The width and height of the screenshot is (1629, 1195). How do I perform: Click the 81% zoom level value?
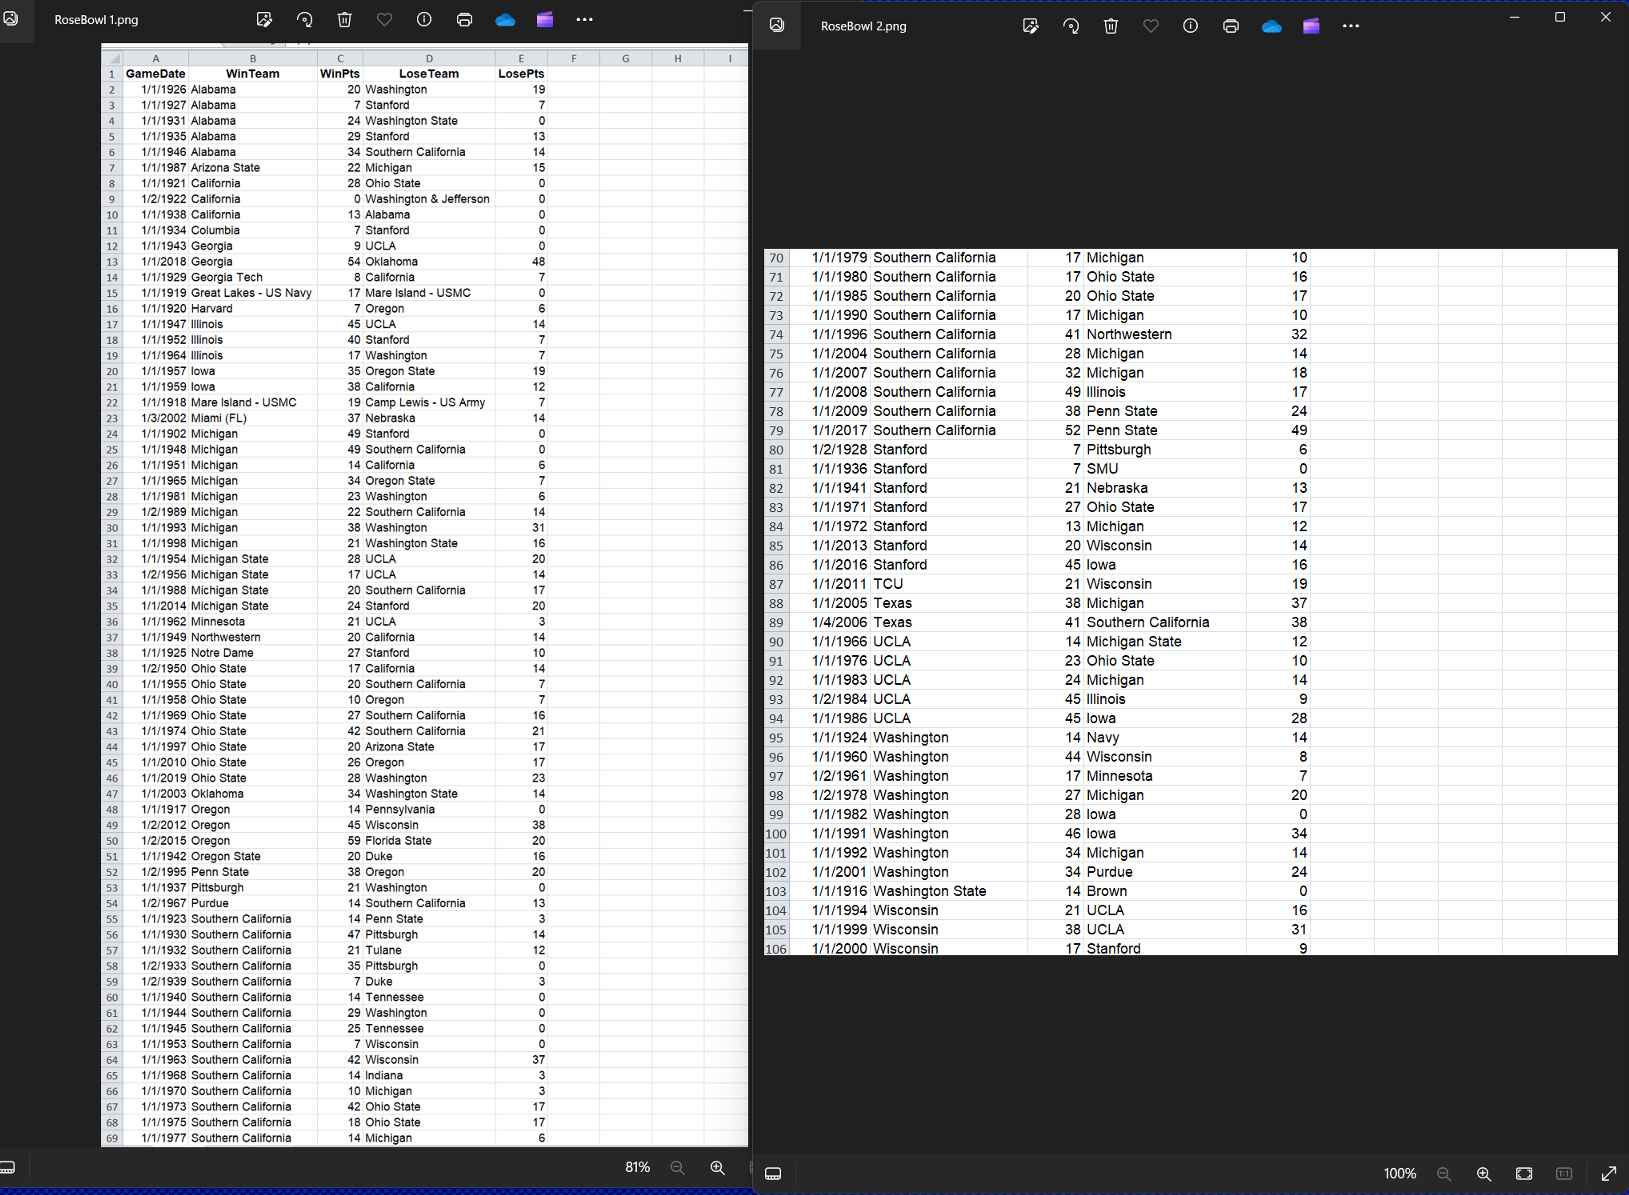(x=637, y=1168)
